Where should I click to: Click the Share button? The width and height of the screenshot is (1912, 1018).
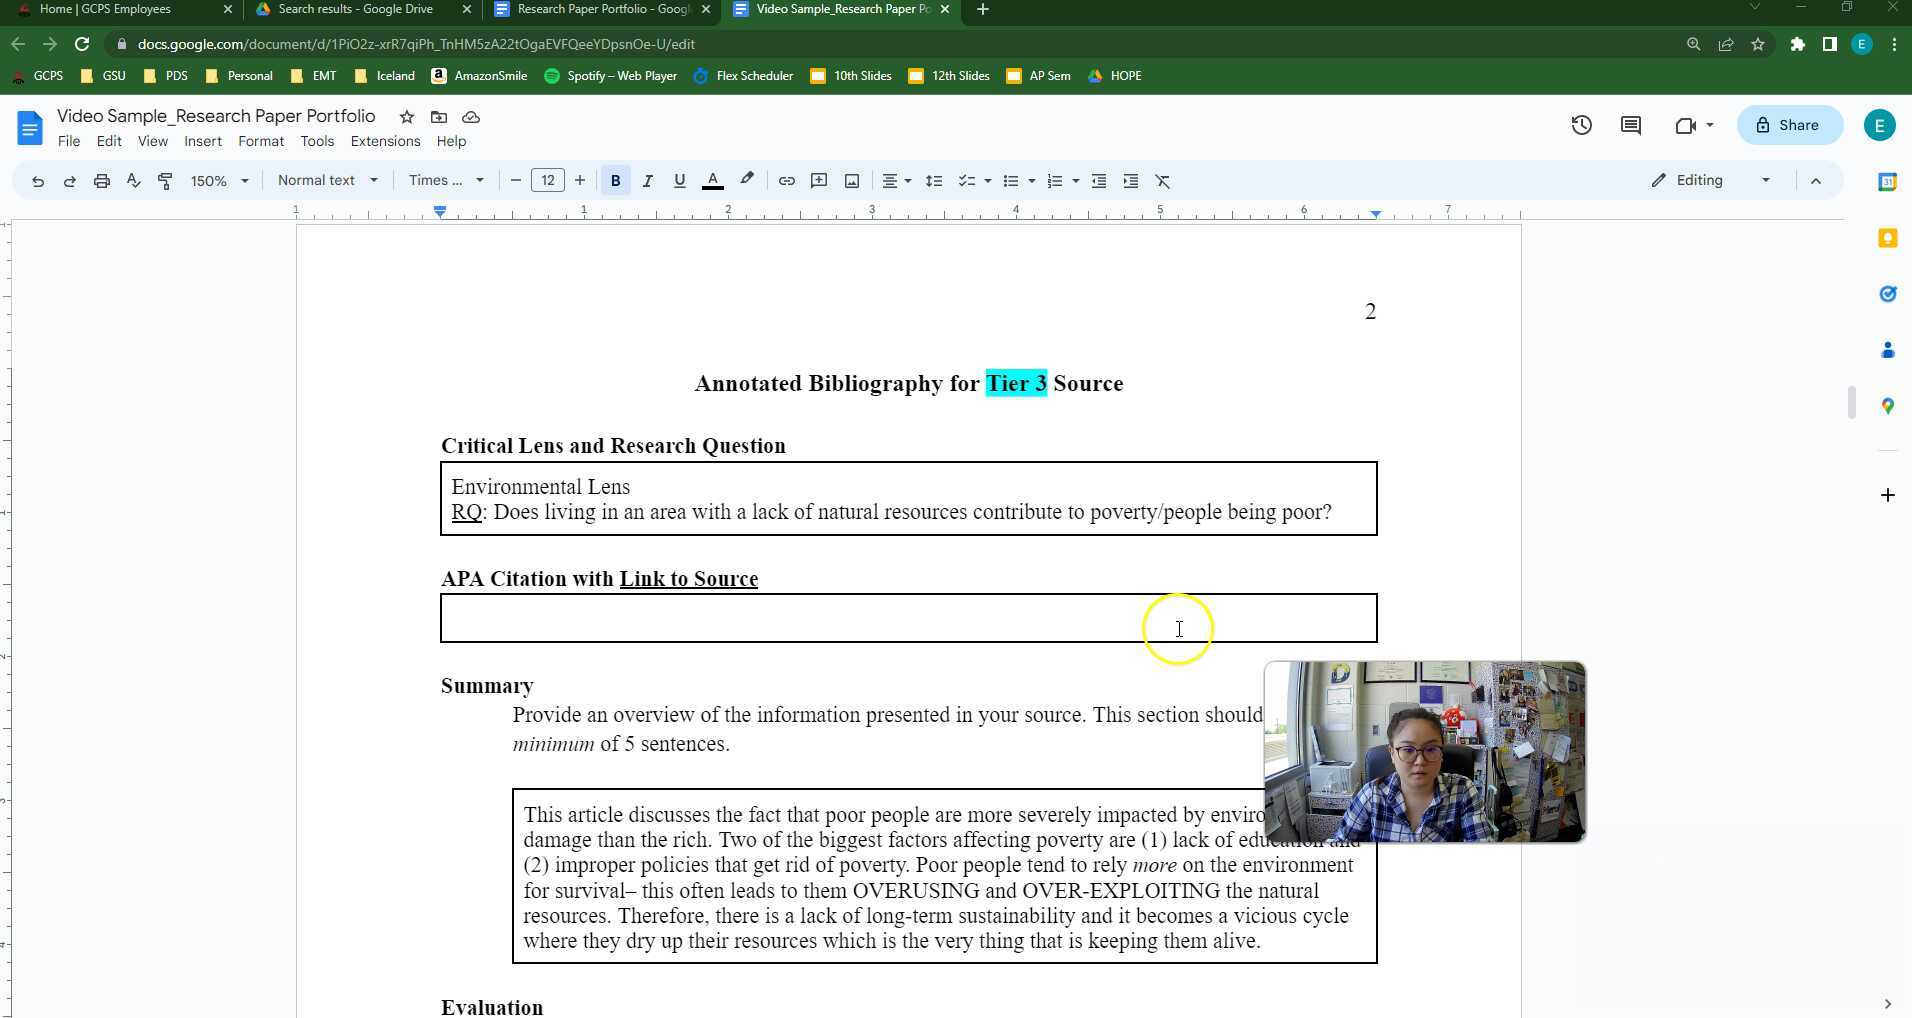[x=1789, y=125]
